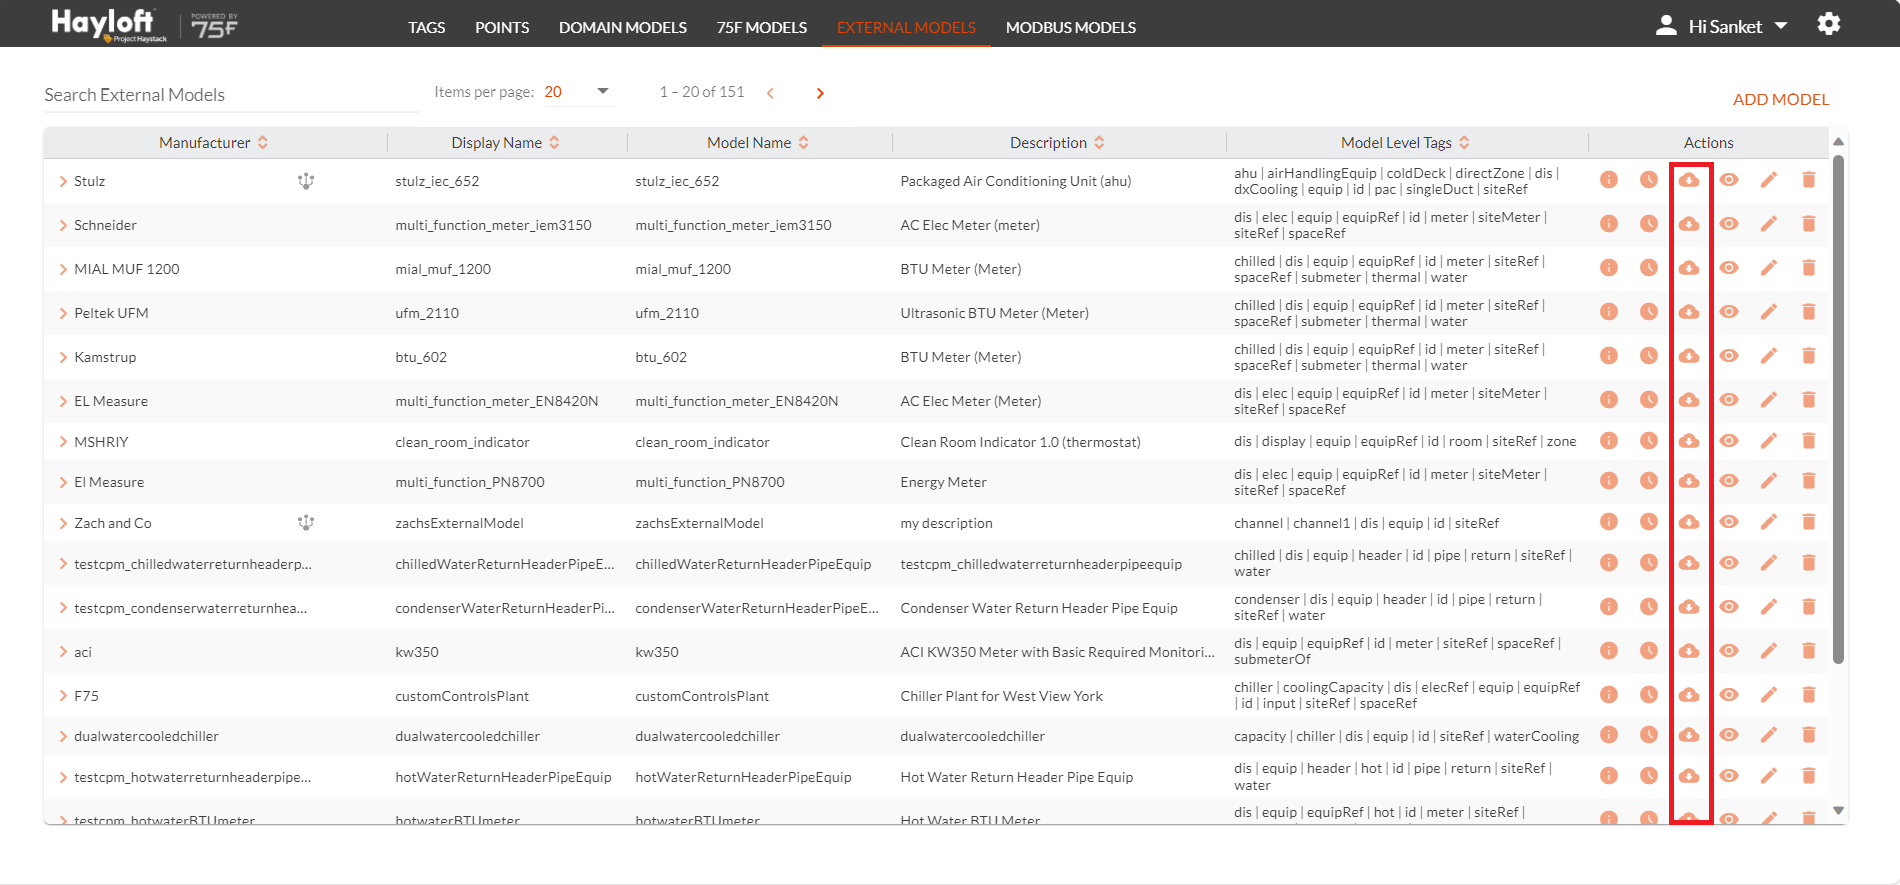Edit the F75 customControlsPlant model
Screen dimensions: 1900x885
(1769, 695)
